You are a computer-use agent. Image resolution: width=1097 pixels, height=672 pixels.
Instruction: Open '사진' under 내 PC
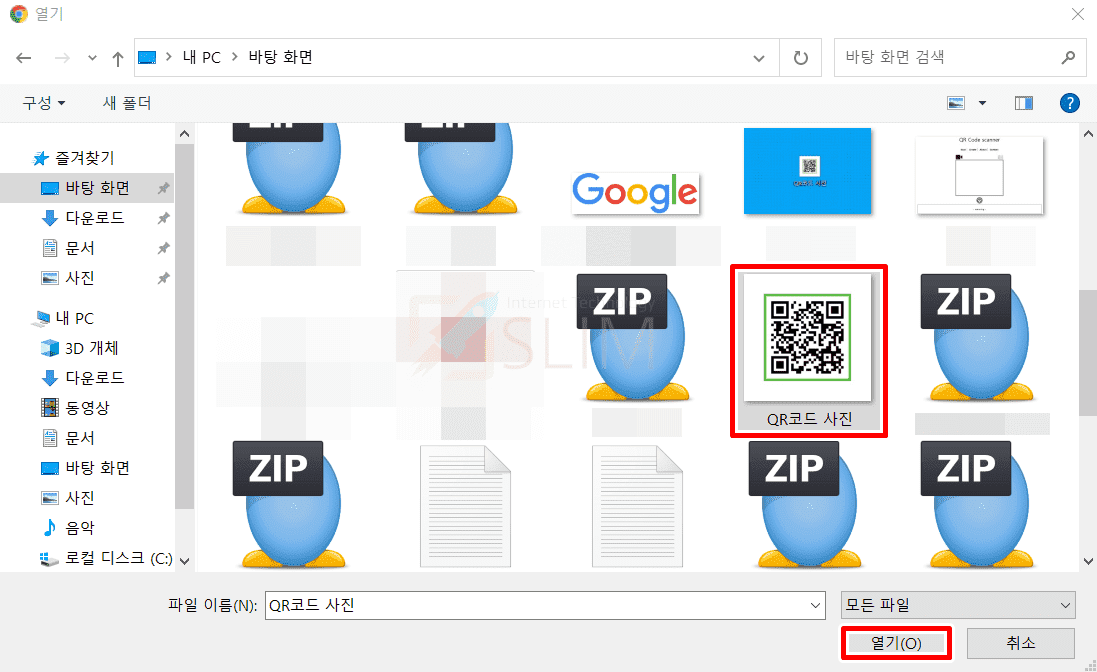[x=80, y=499]
